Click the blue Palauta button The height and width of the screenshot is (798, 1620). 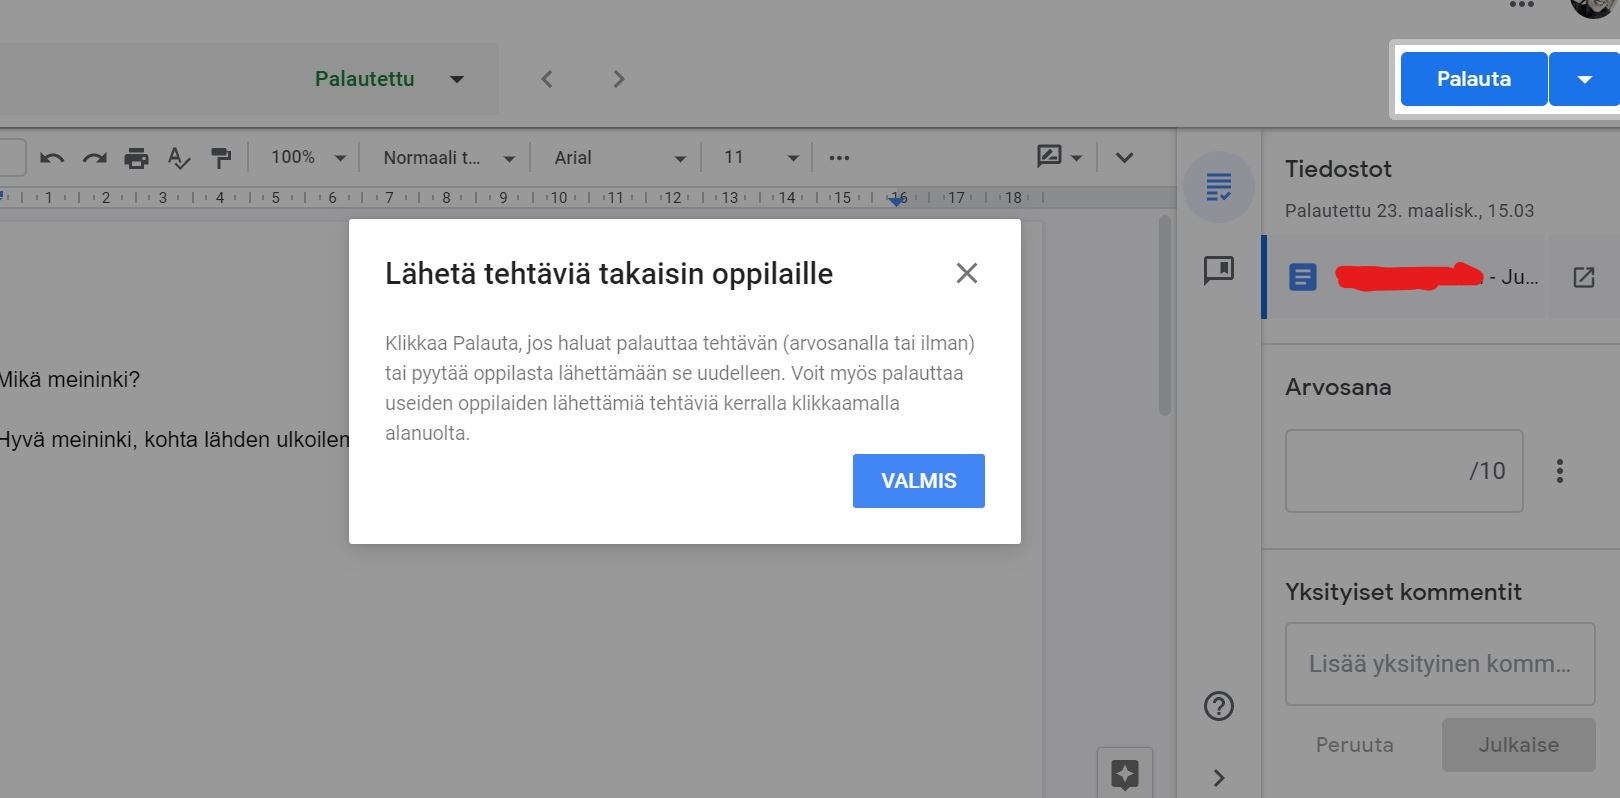click(x=1473, y=79)
